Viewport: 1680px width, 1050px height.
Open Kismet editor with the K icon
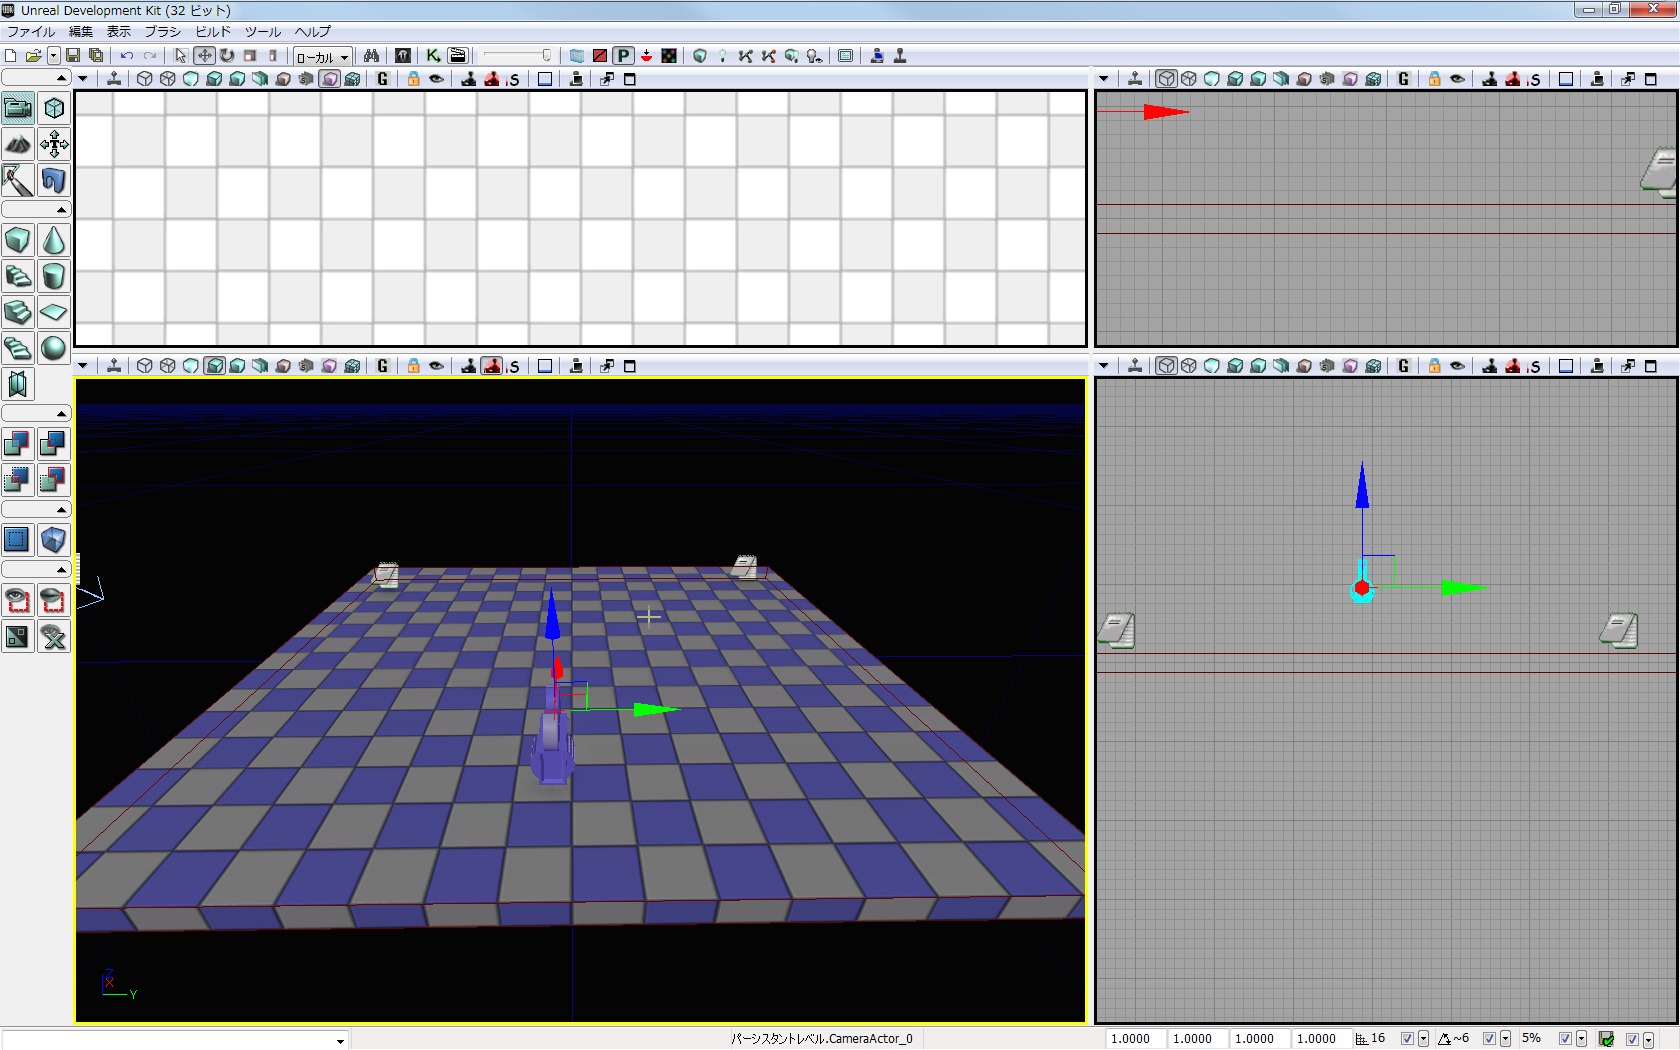[433, 56]
